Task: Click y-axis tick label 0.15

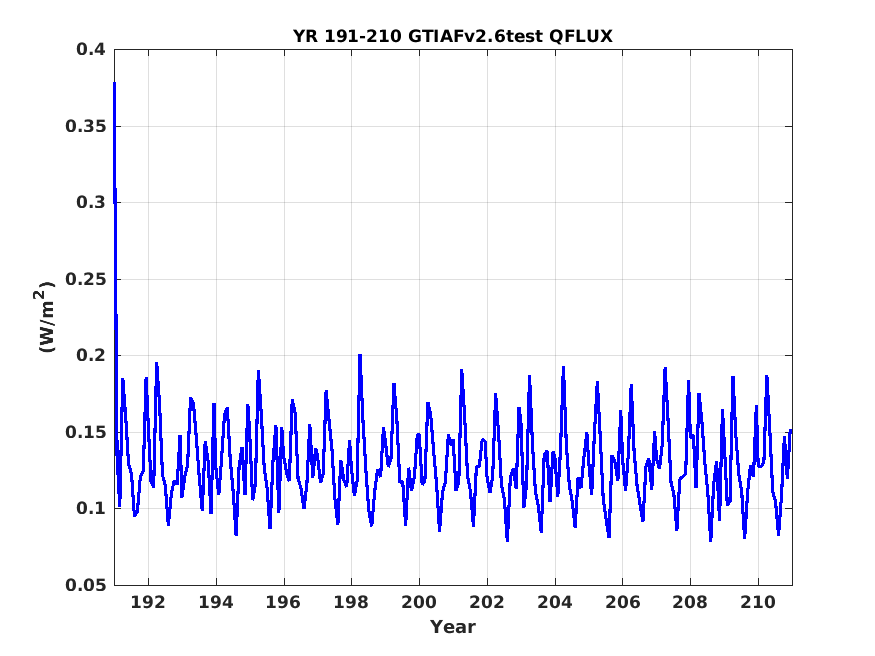Action: [x=85, y=432]
